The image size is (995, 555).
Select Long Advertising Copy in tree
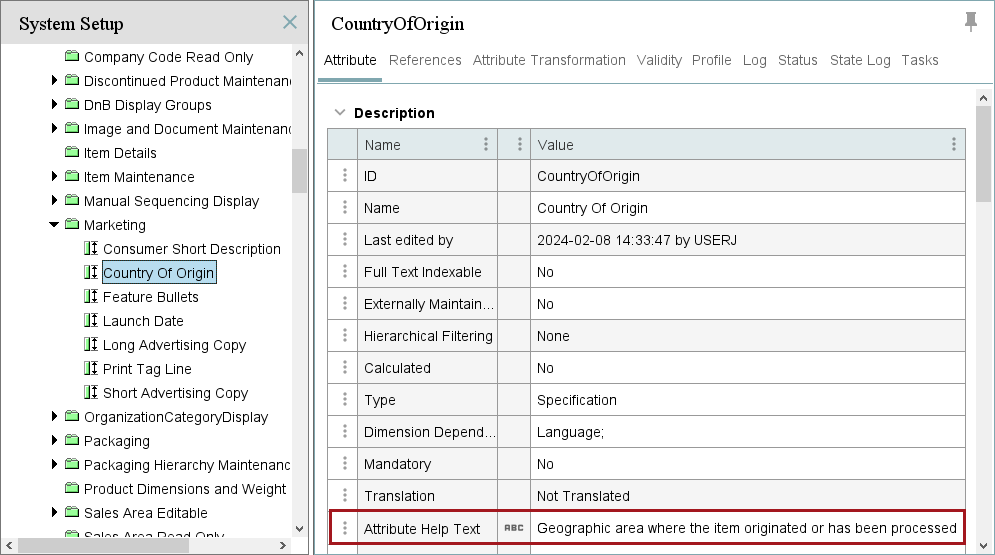click(174, 345)
